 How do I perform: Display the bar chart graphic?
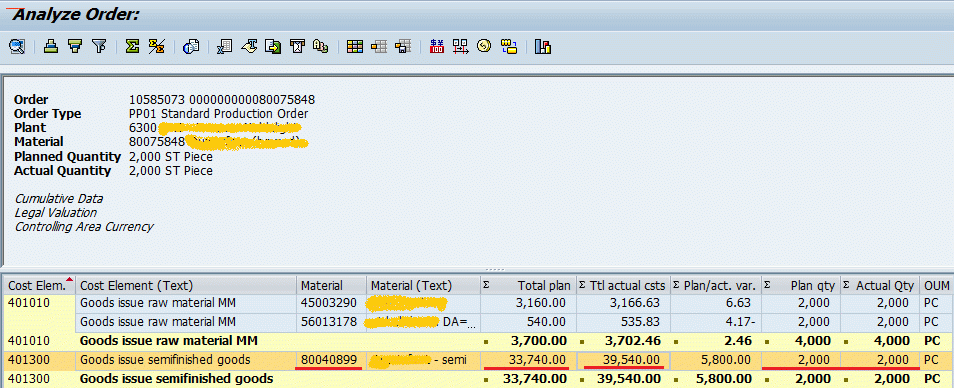tap(543, 46)
